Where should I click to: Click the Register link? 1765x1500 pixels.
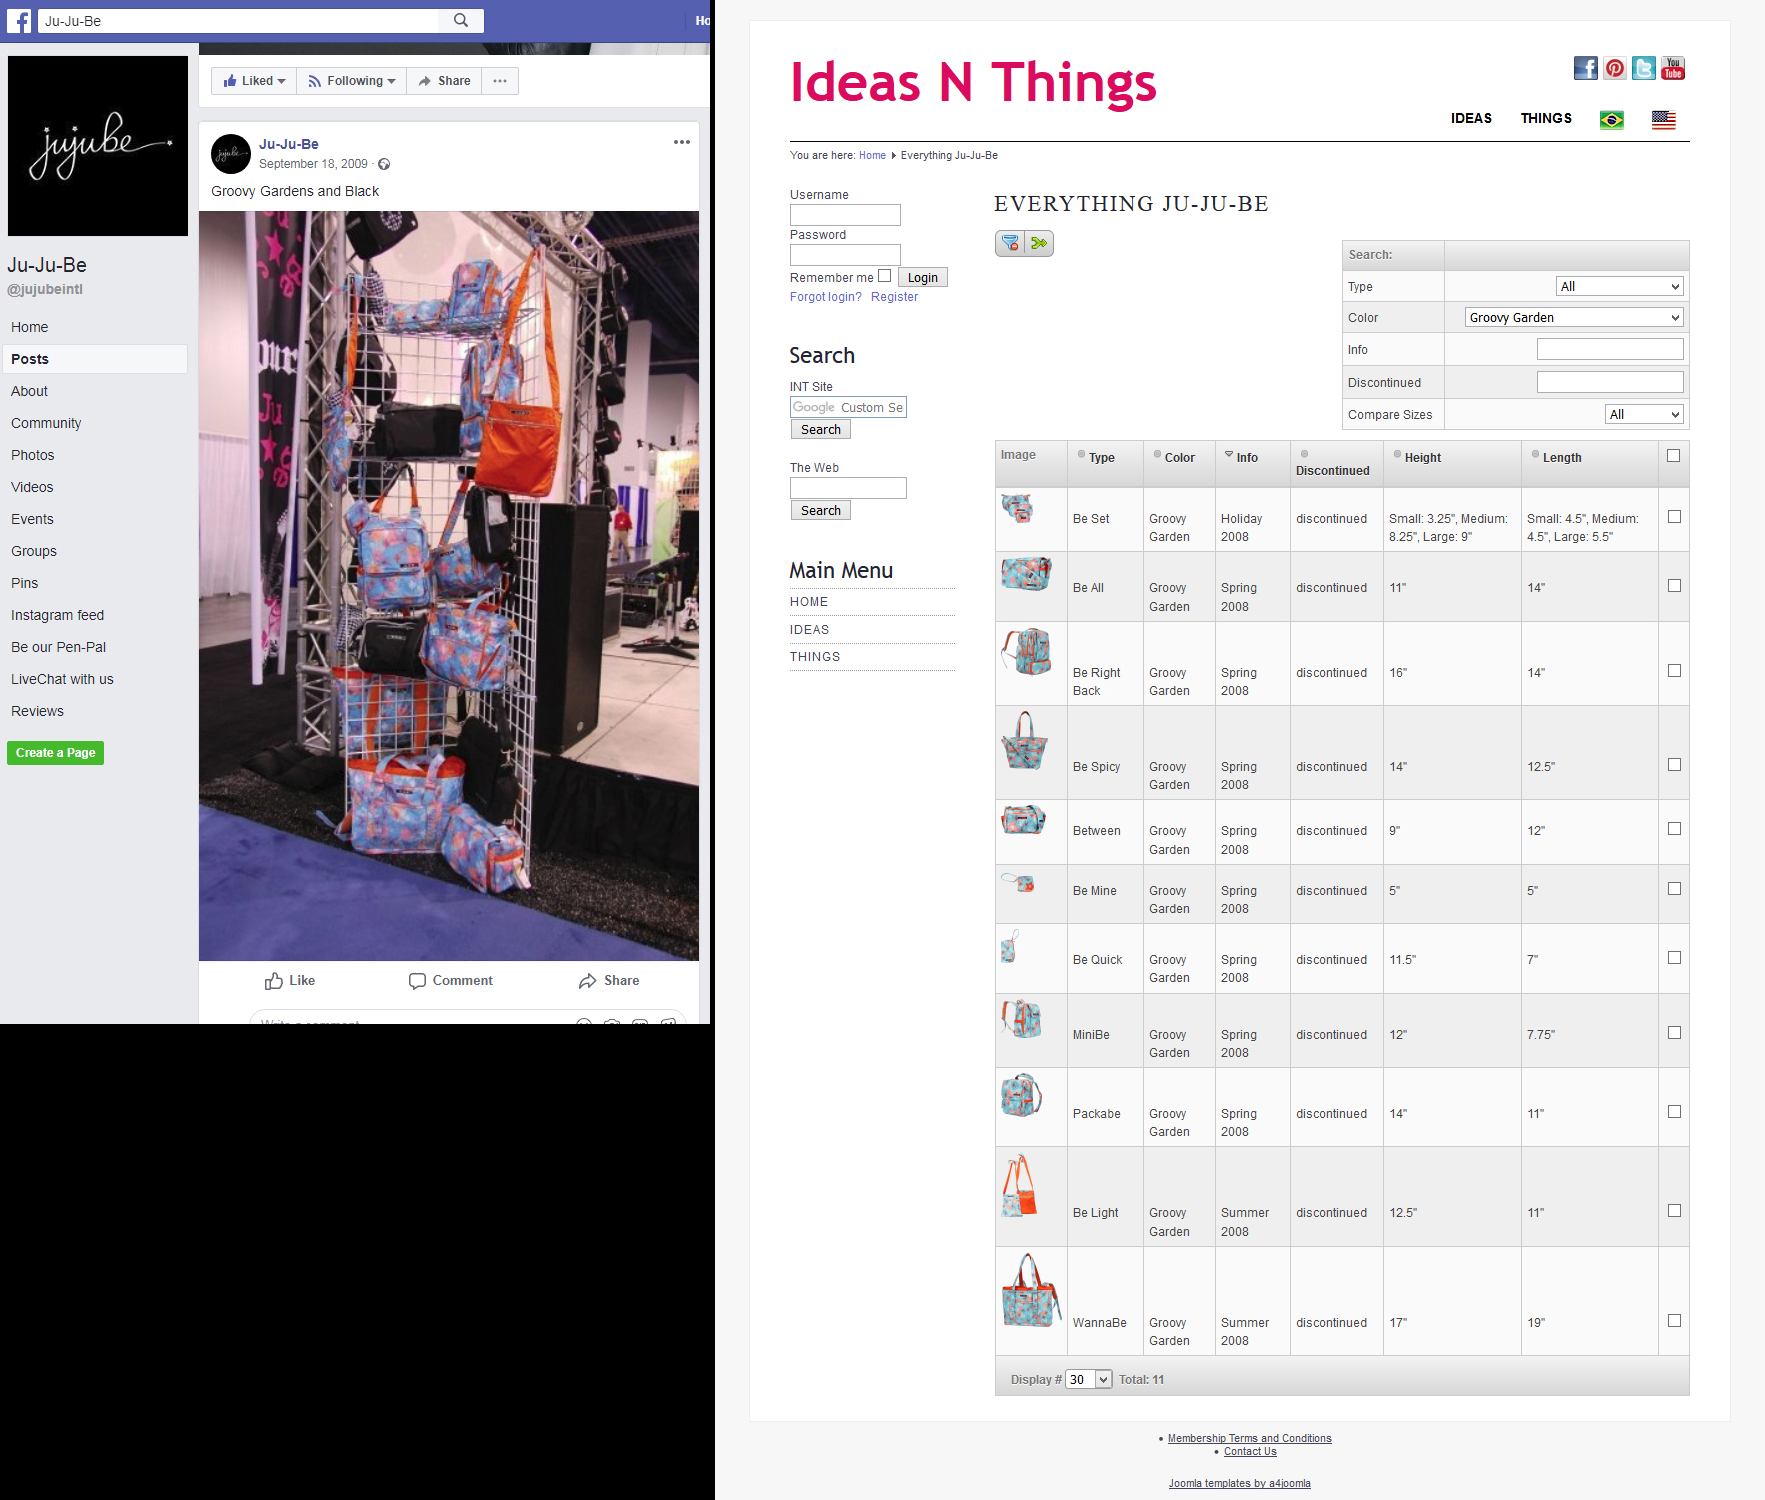894,297
